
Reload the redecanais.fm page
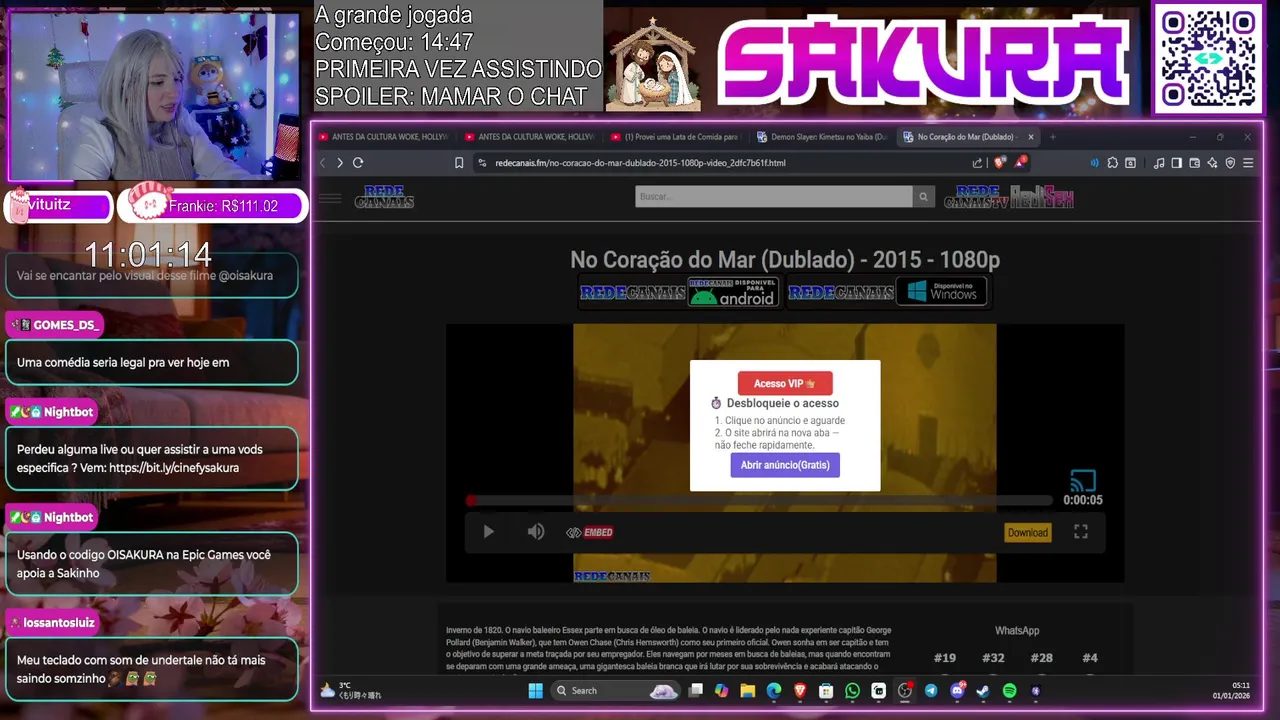(358, 163)
